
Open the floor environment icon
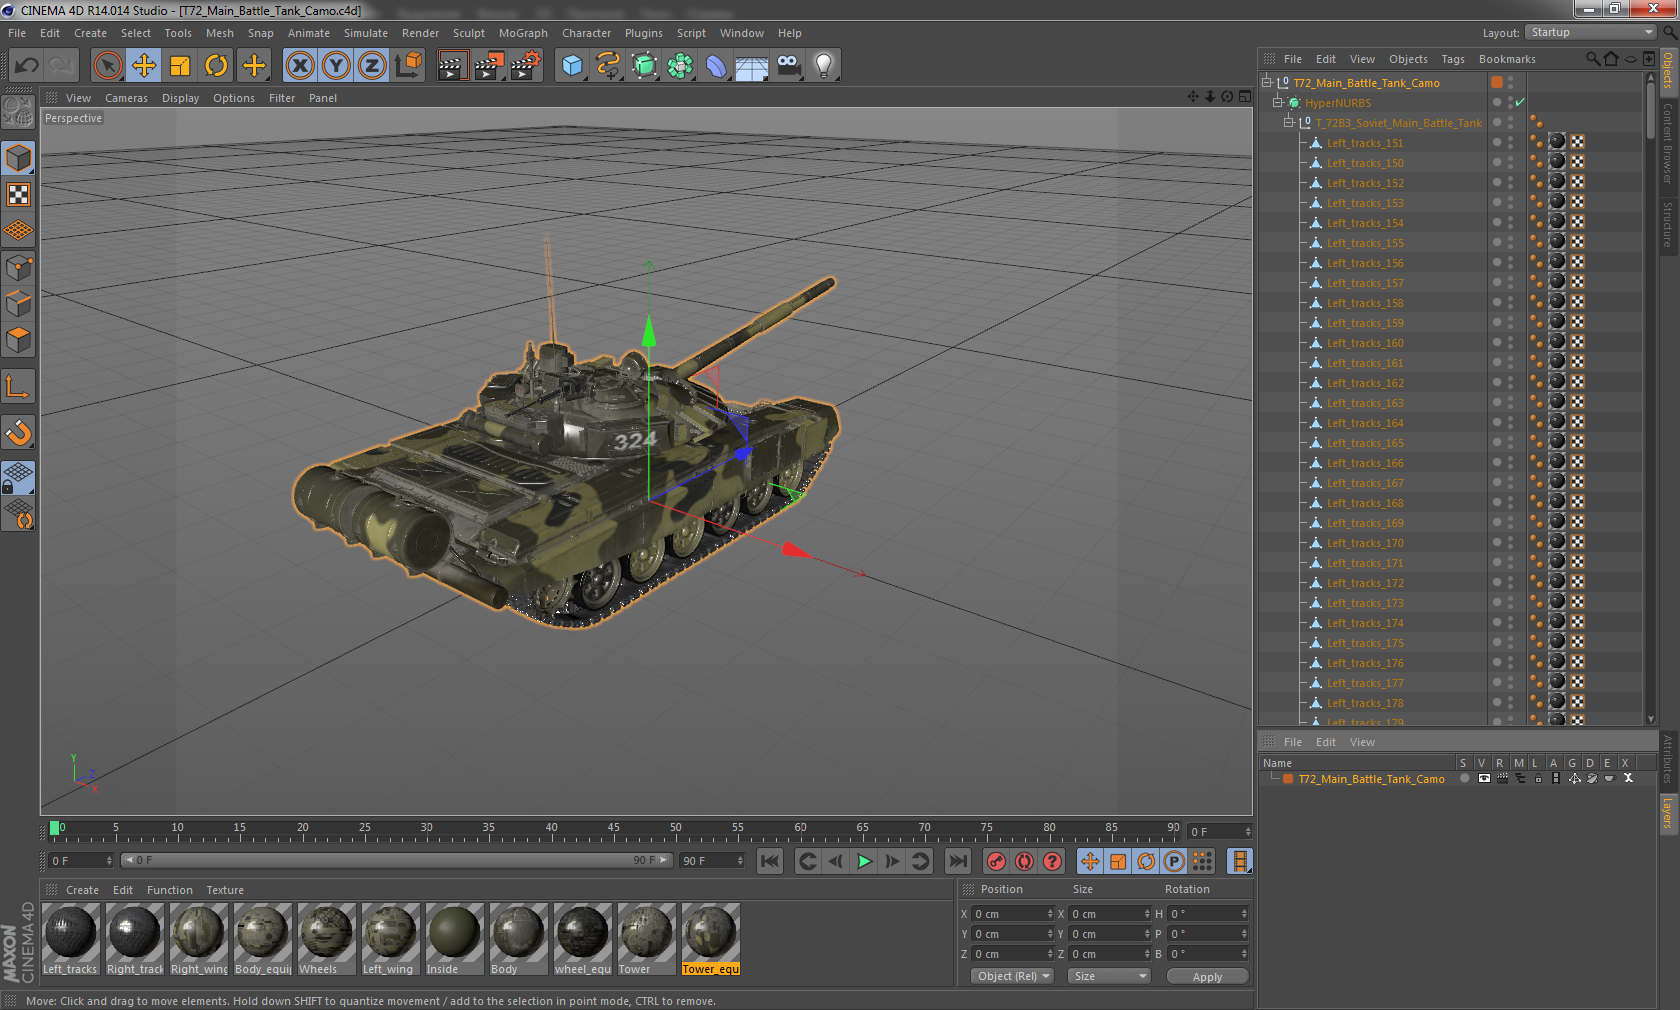(x=752, y=66)
